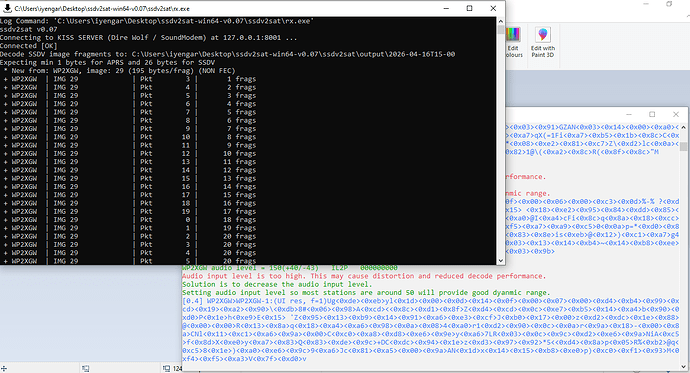Click the Dire Wolf window scrollbar thumb
This screenshot has height=373, width=690.
click(x=683, y=146)
